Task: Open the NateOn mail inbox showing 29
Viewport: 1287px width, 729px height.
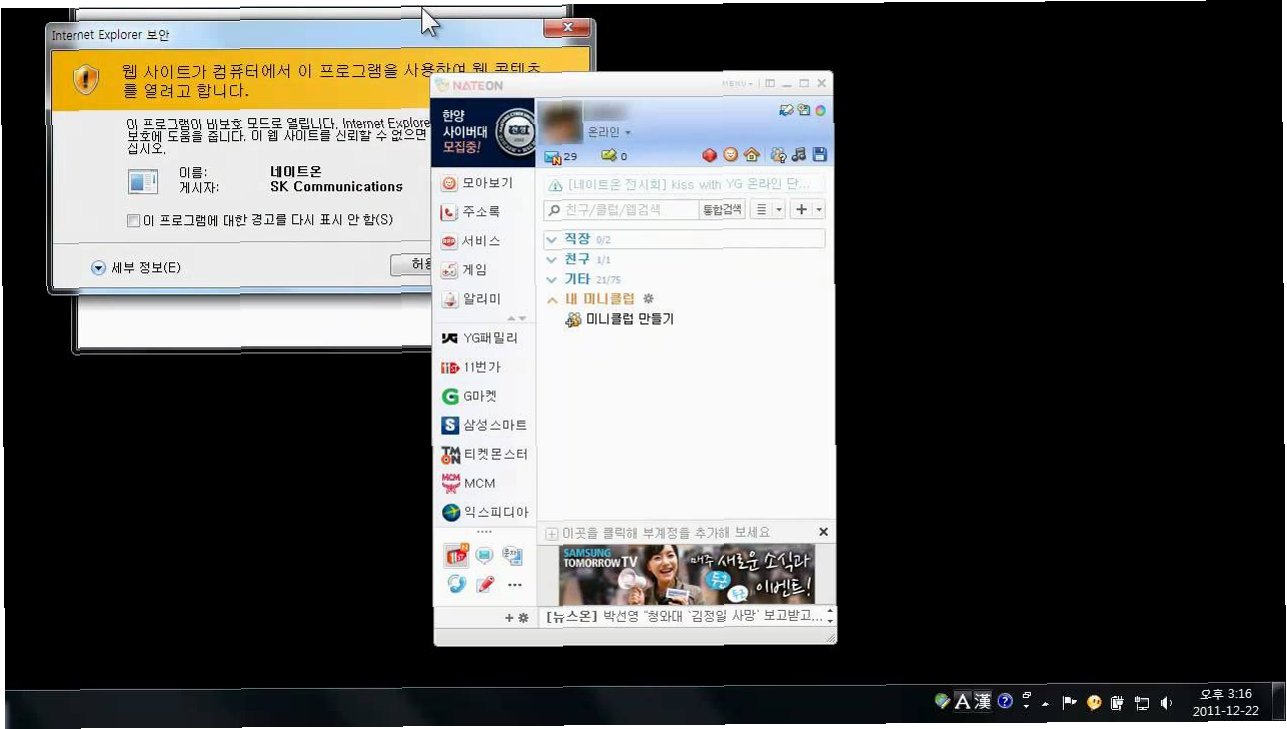Action: point(561,156)
